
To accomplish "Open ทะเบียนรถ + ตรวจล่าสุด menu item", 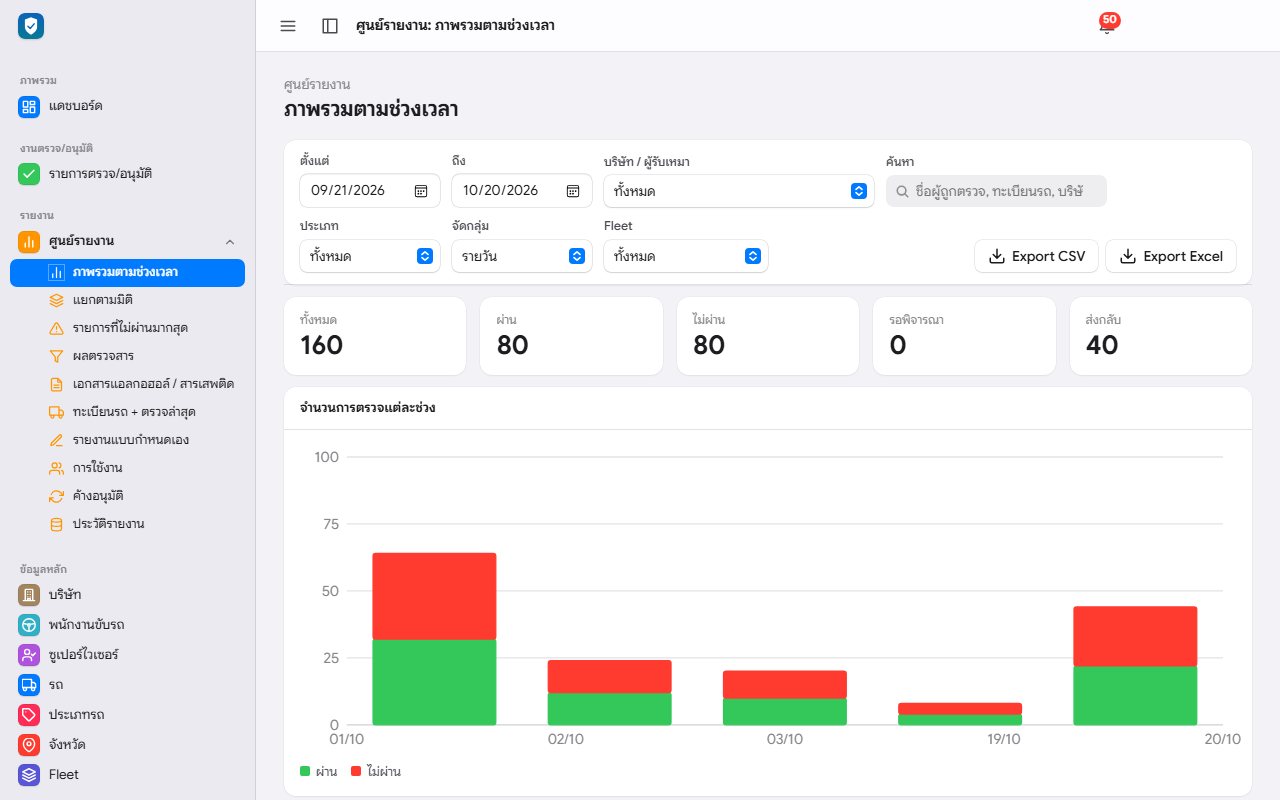I will [x=127, y=412].
